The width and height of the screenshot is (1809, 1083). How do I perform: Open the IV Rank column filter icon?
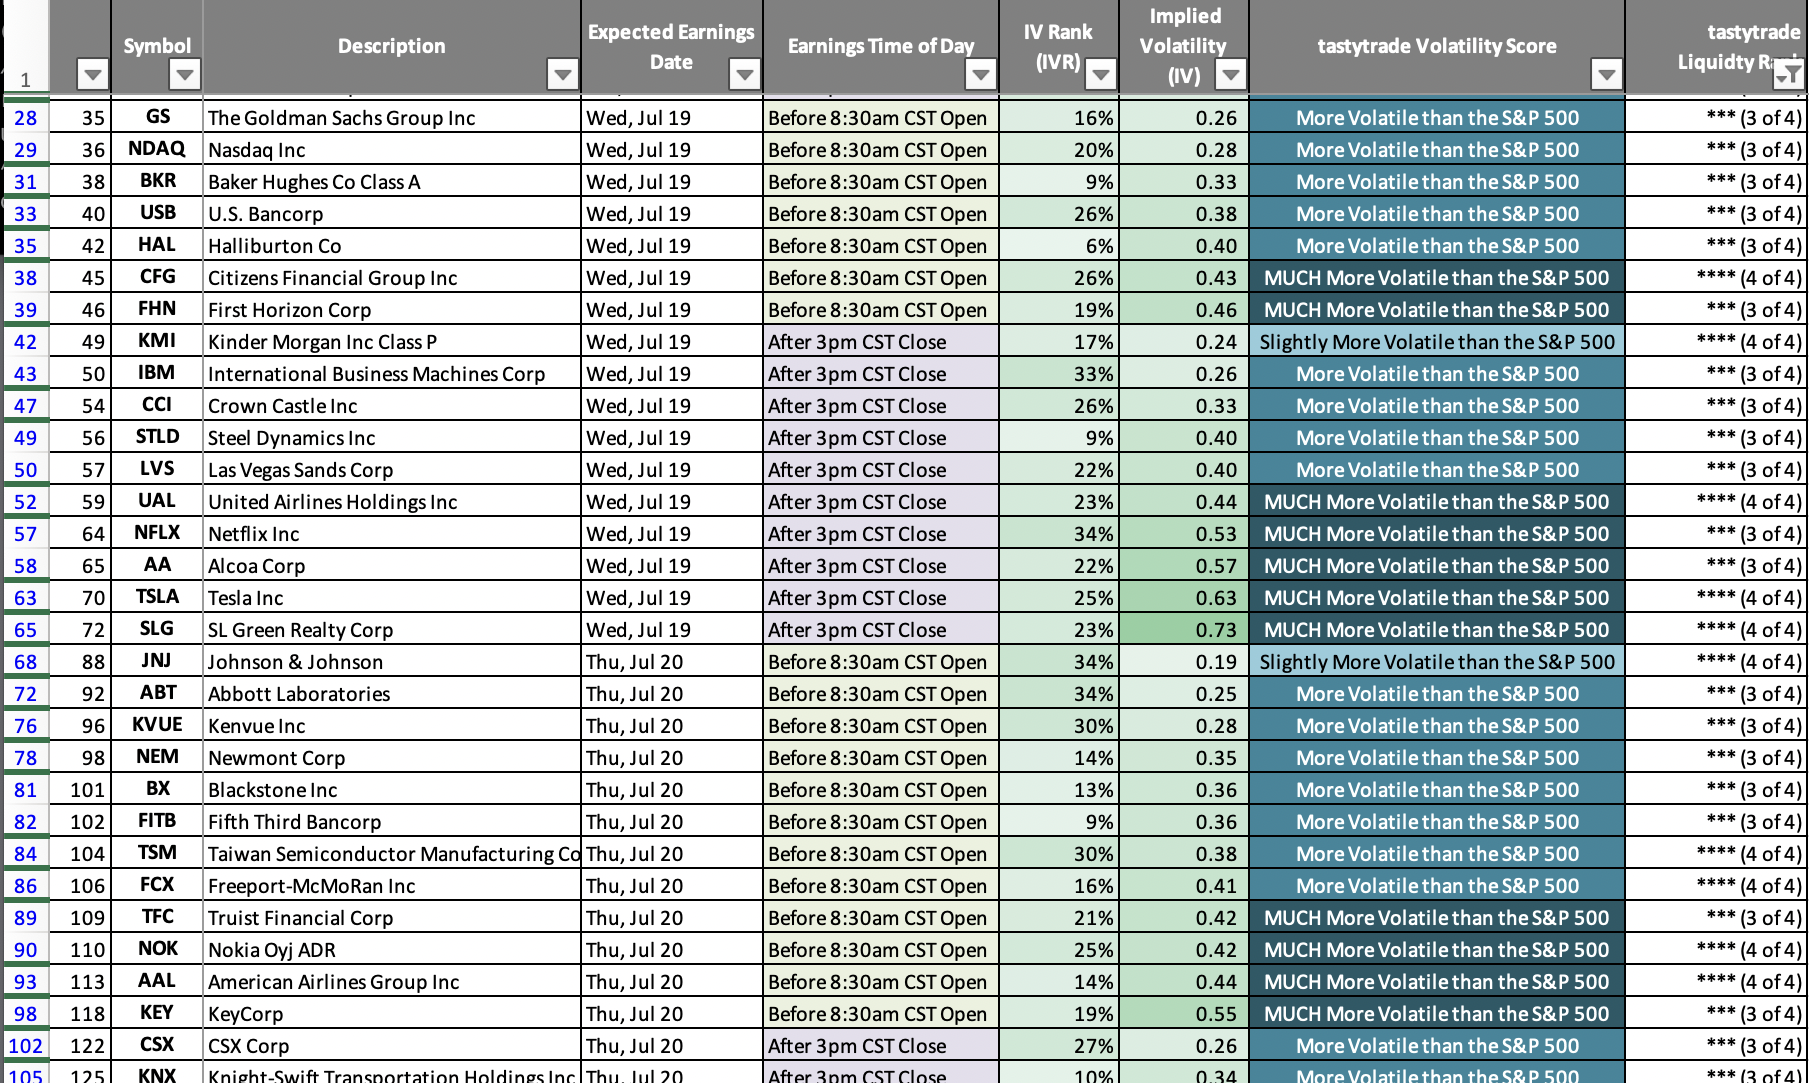[1101, 74]
